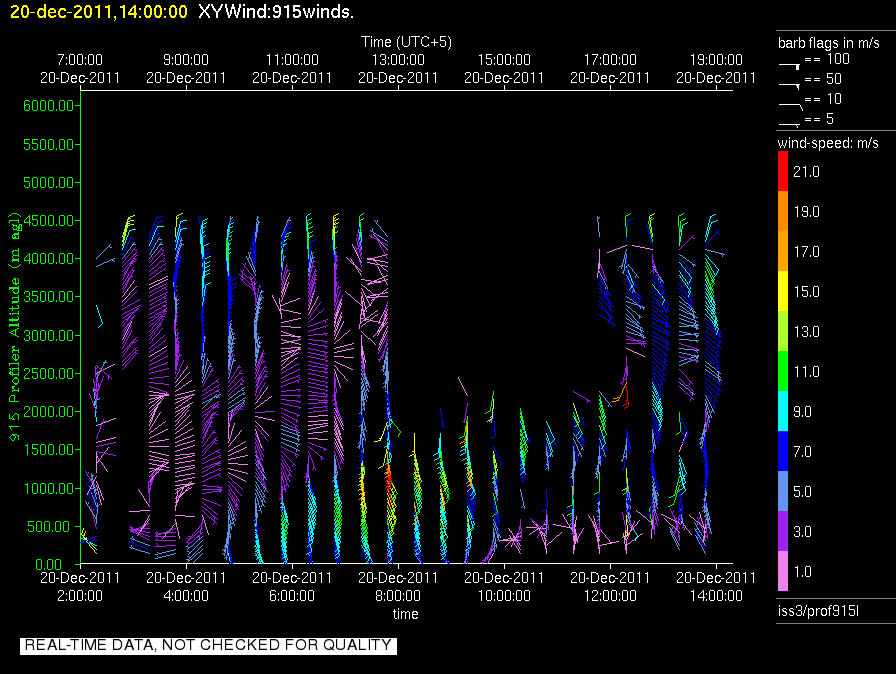The image size is (896, 674).
Task: Click the top axis label 9:00:00
Action: click(x=186, y=59)
